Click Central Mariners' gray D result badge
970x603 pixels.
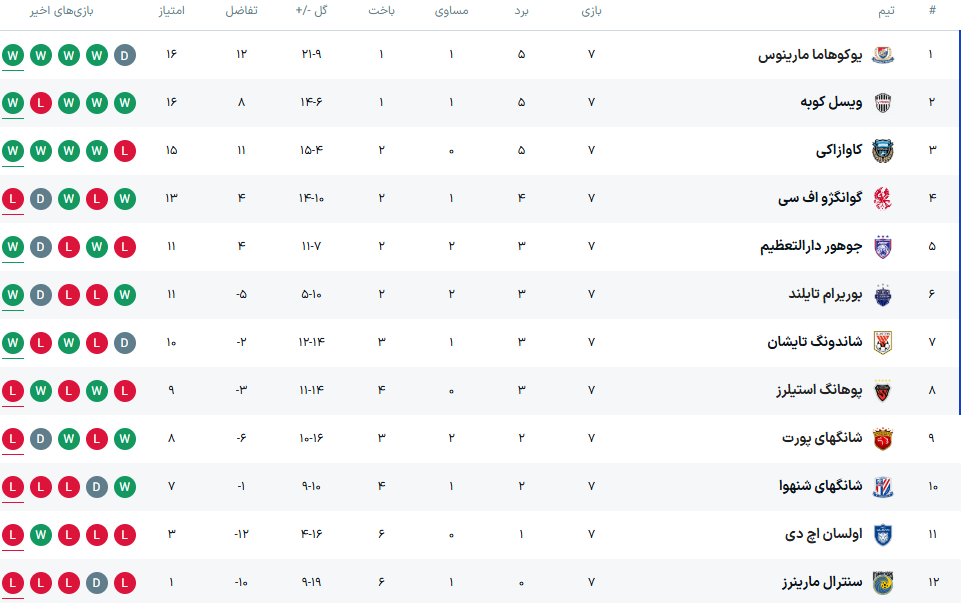point(97,582)
